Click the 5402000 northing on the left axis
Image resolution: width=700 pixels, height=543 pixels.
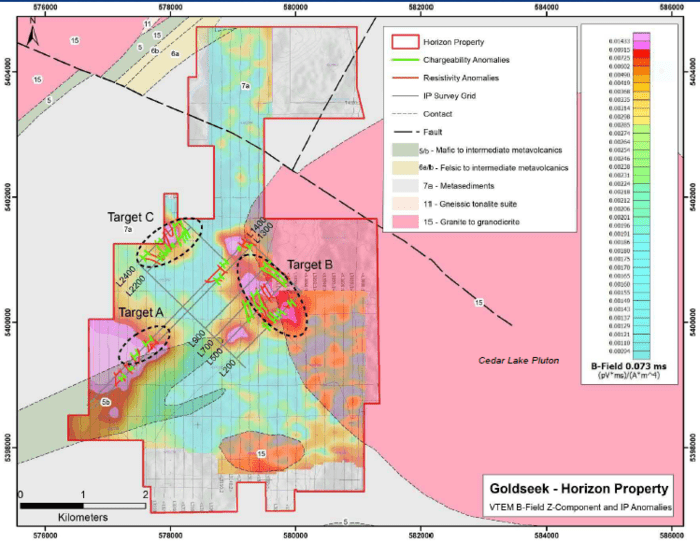pos(6,196)
